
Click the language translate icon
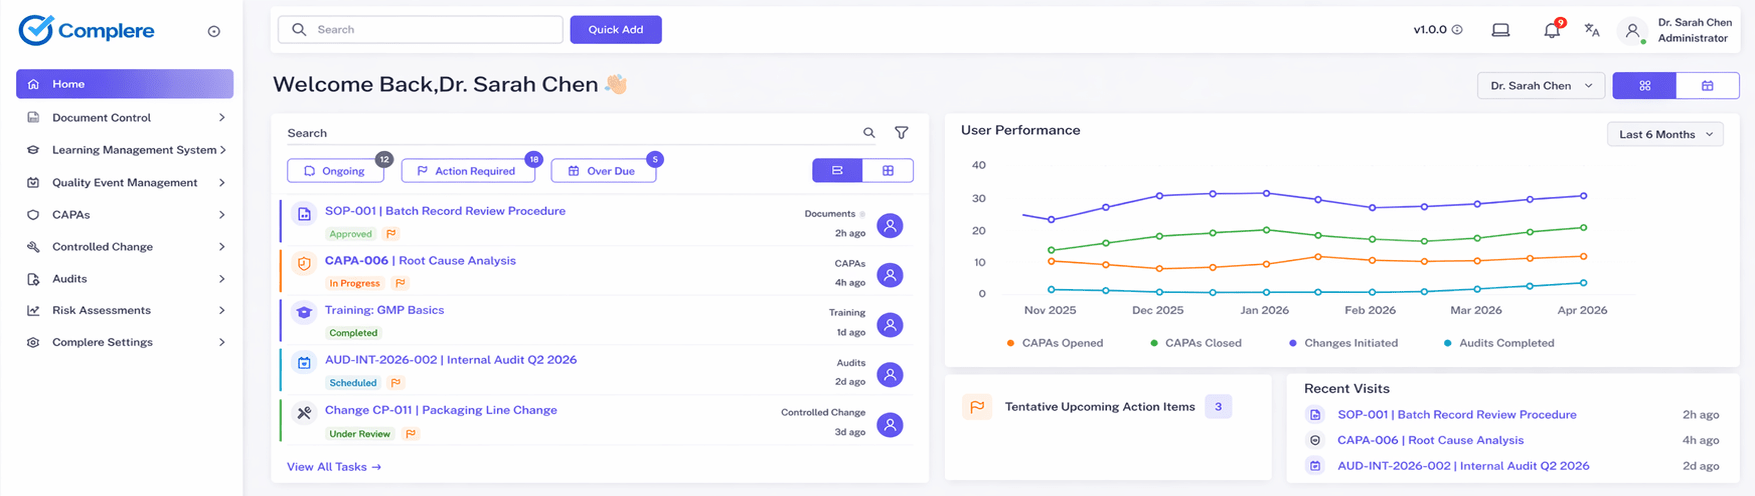click(x=1592, y=30)
